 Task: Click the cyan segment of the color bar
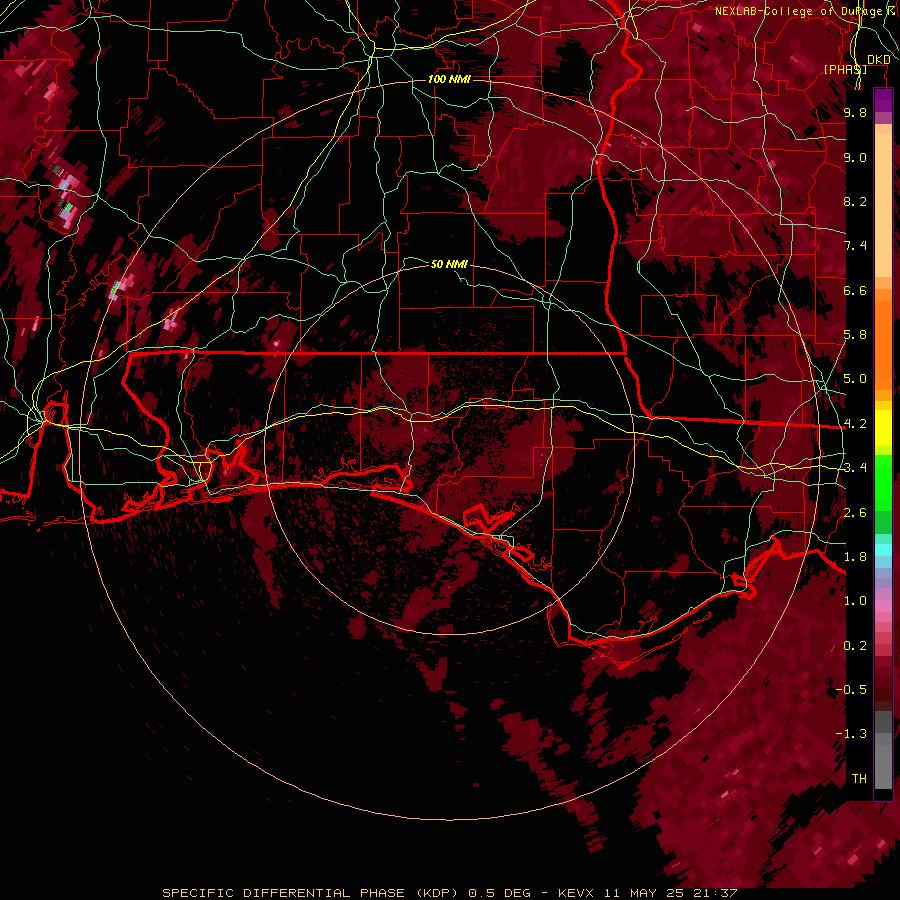pyautogui.click(x=883, y=549)
